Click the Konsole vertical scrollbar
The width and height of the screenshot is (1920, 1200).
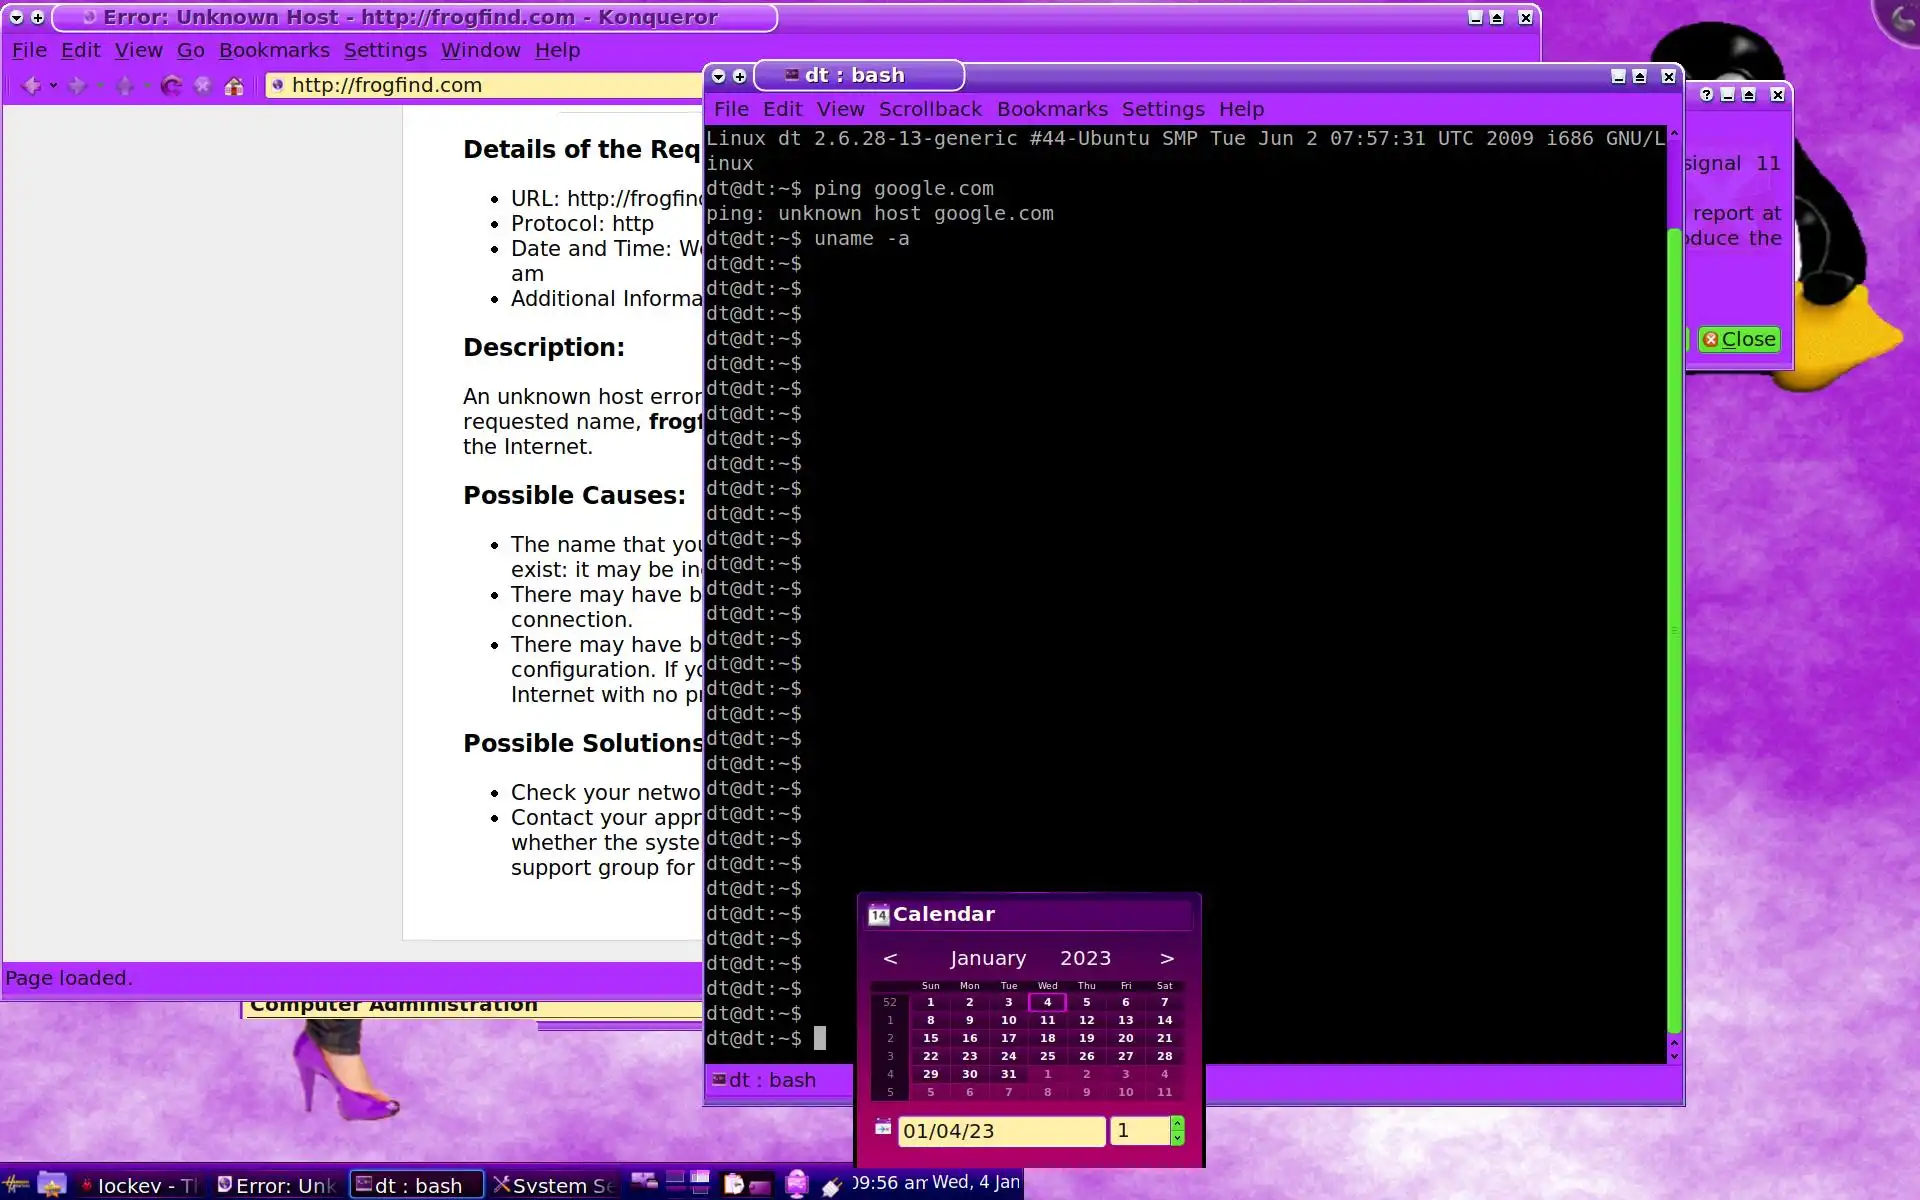1674,630
